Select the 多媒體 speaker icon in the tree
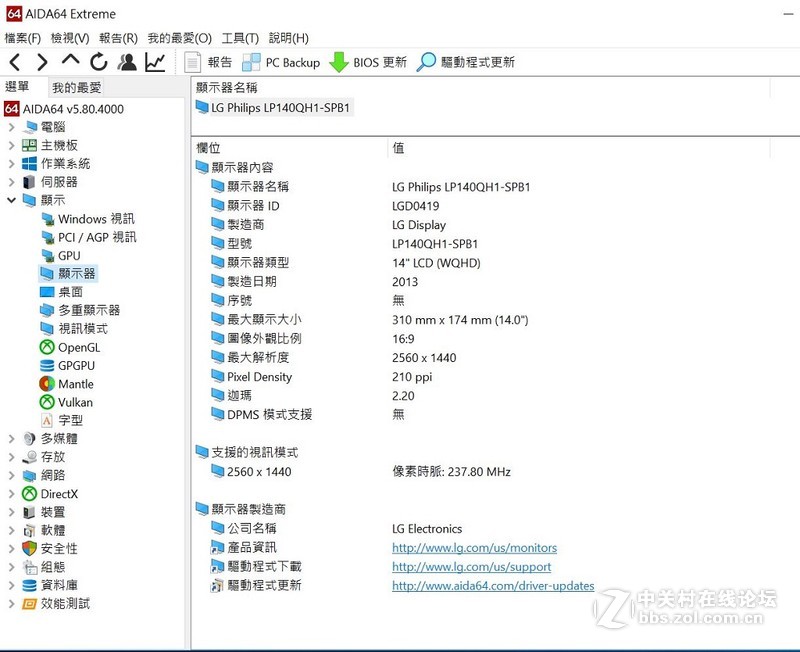 30,439
